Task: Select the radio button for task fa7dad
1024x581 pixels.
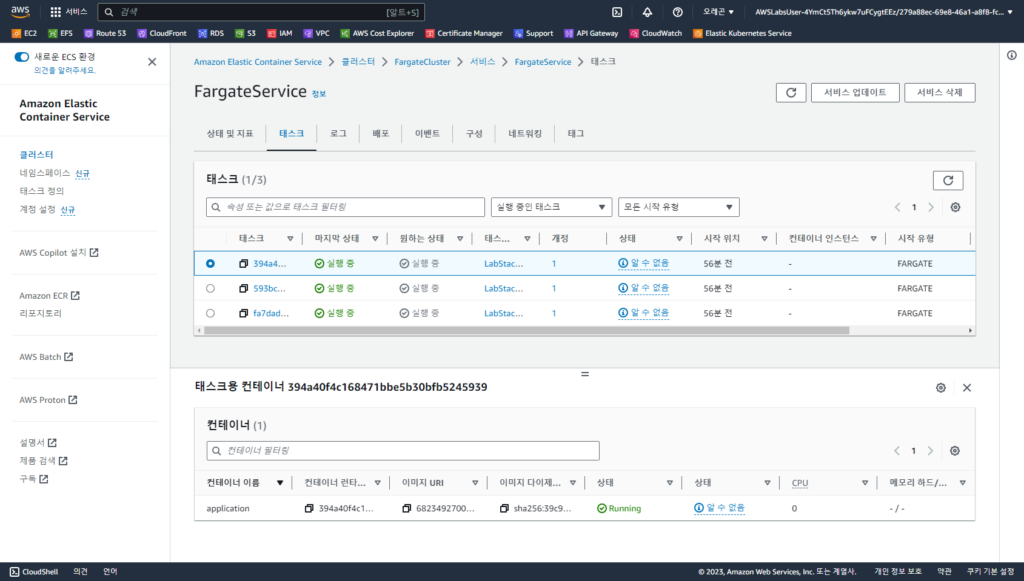Action: (210, 313)
